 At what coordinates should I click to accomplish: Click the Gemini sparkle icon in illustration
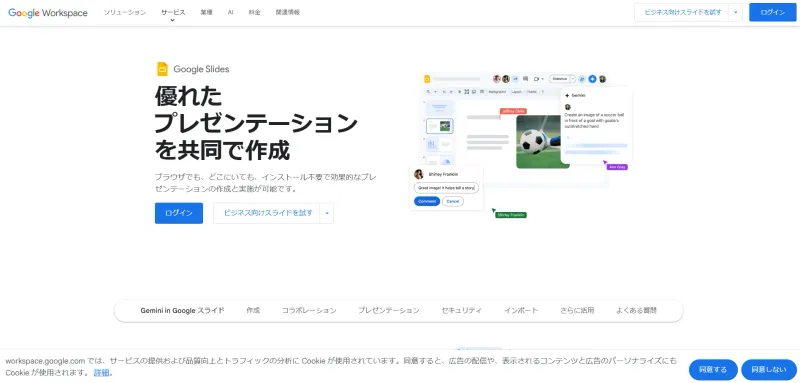click(567, 95)
